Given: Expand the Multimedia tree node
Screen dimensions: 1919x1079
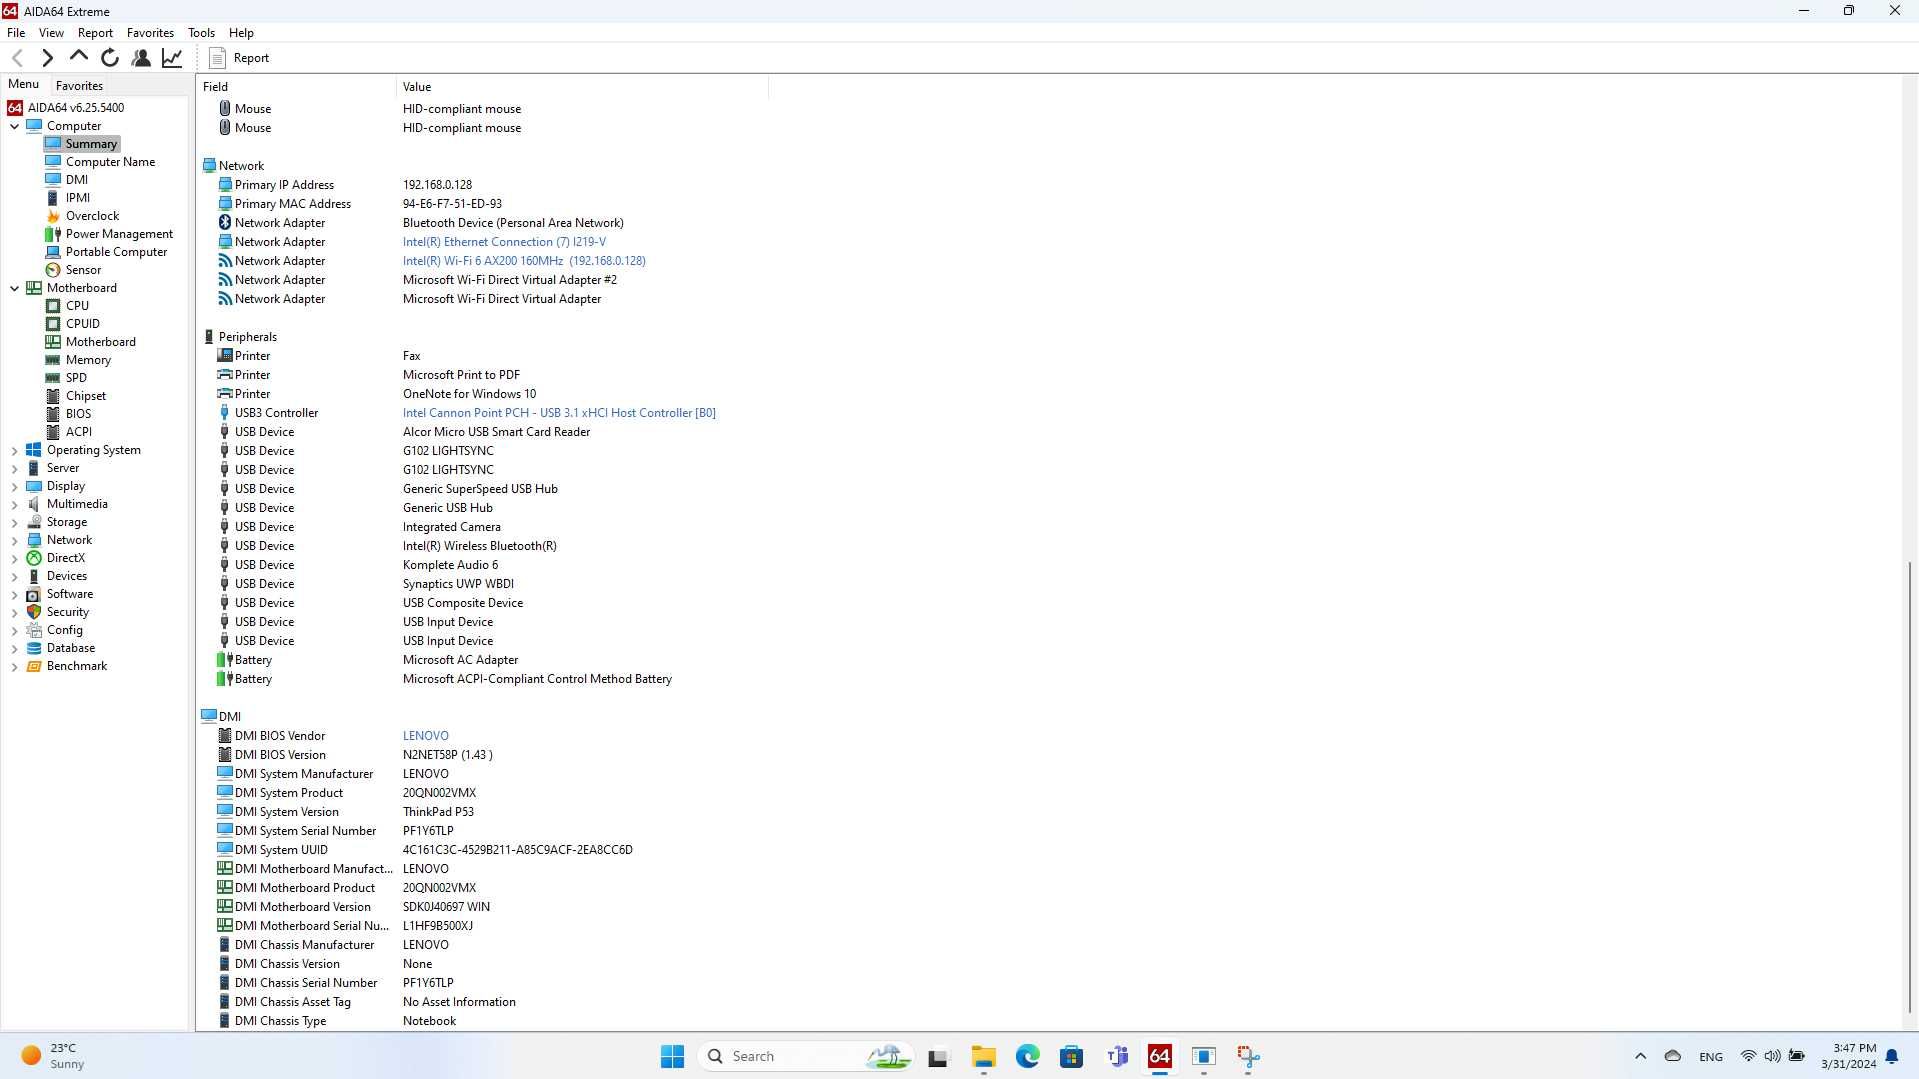Looking at the screenshot, I should pos(14,505).
